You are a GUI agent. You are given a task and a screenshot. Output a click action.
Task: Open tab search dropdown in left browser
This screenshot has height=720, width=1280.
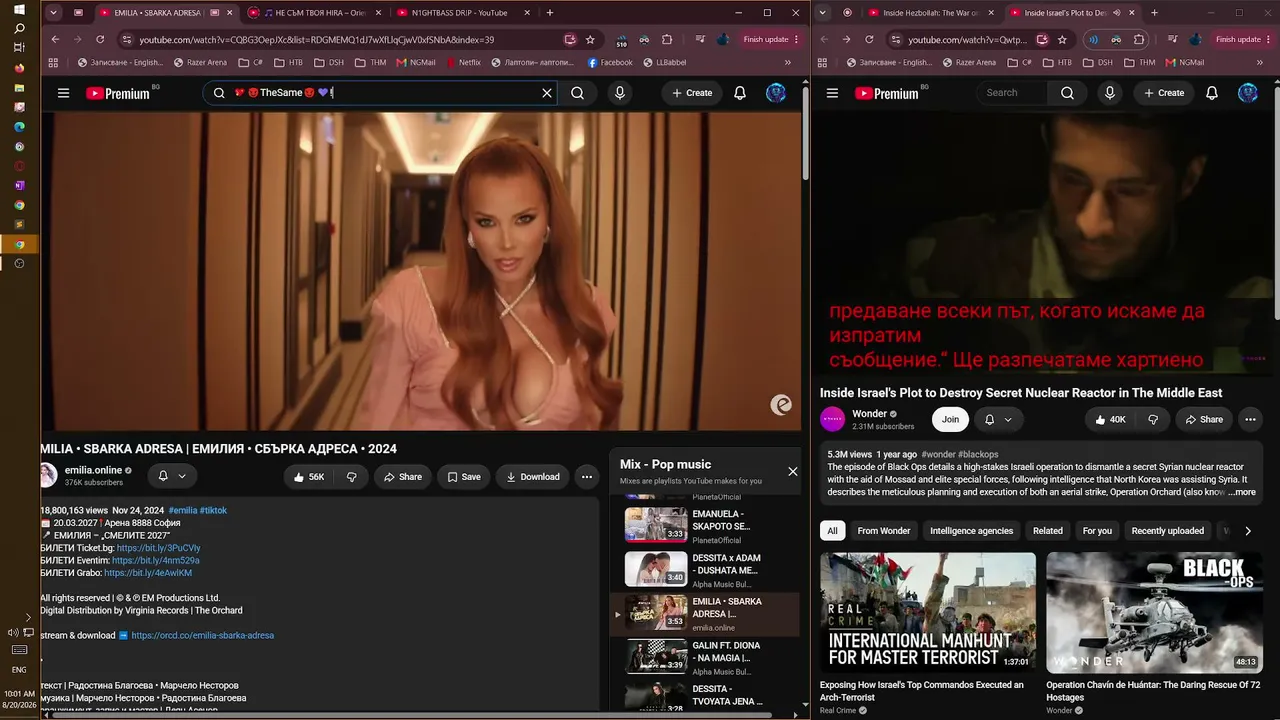click(x=54, y=13)
